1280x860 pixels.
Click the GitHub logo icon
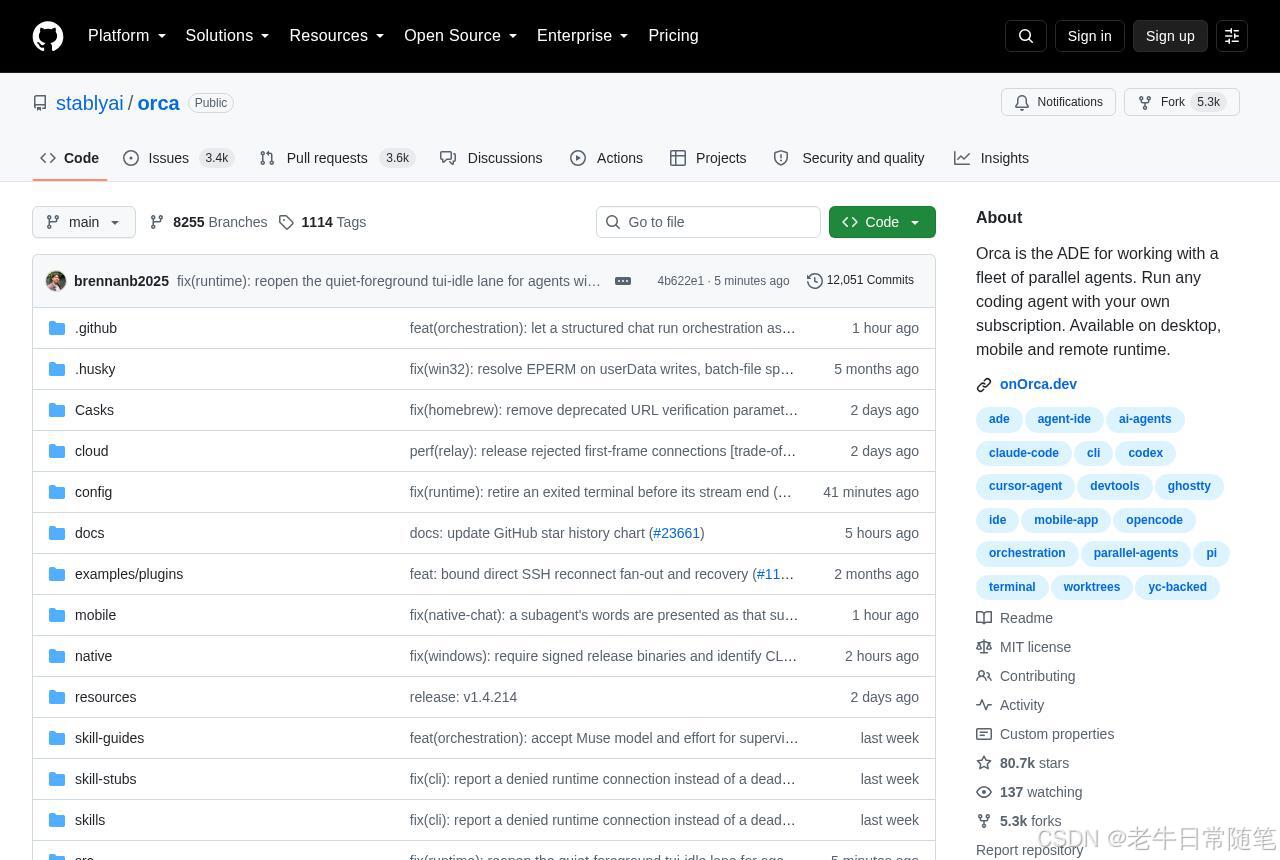[x=48, y=36]
